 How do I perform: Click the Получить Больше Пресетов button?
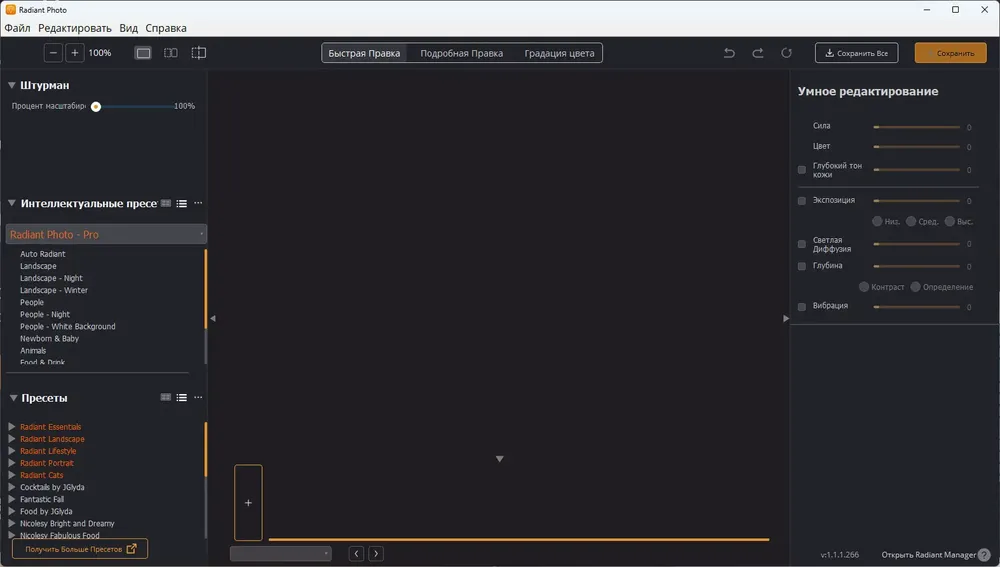pos(80,549)
